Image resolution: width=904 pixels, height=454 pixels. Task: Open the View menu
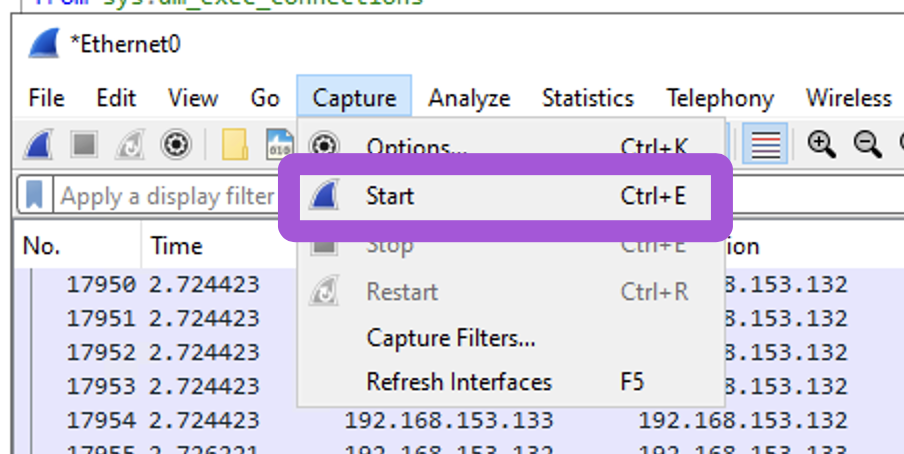click(x=193, y=98)
